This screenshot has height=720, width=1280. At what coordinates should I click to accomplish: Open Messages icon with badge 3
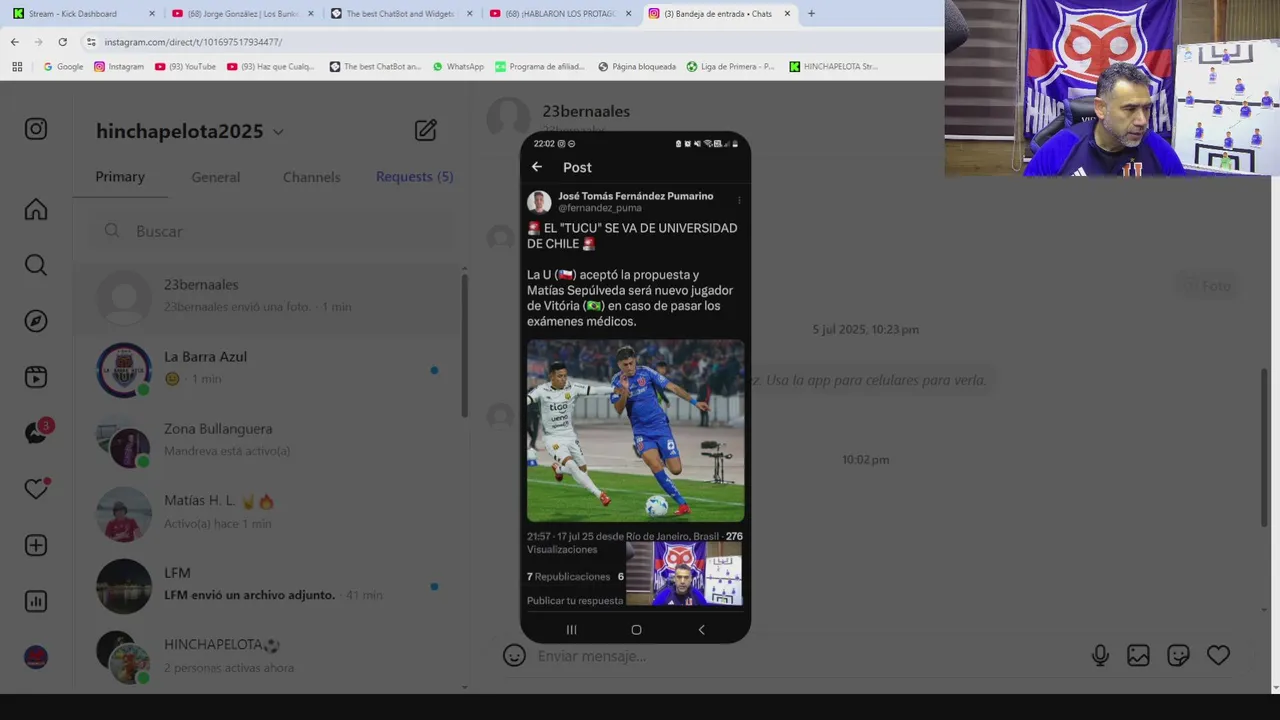[x=37, y=433]
